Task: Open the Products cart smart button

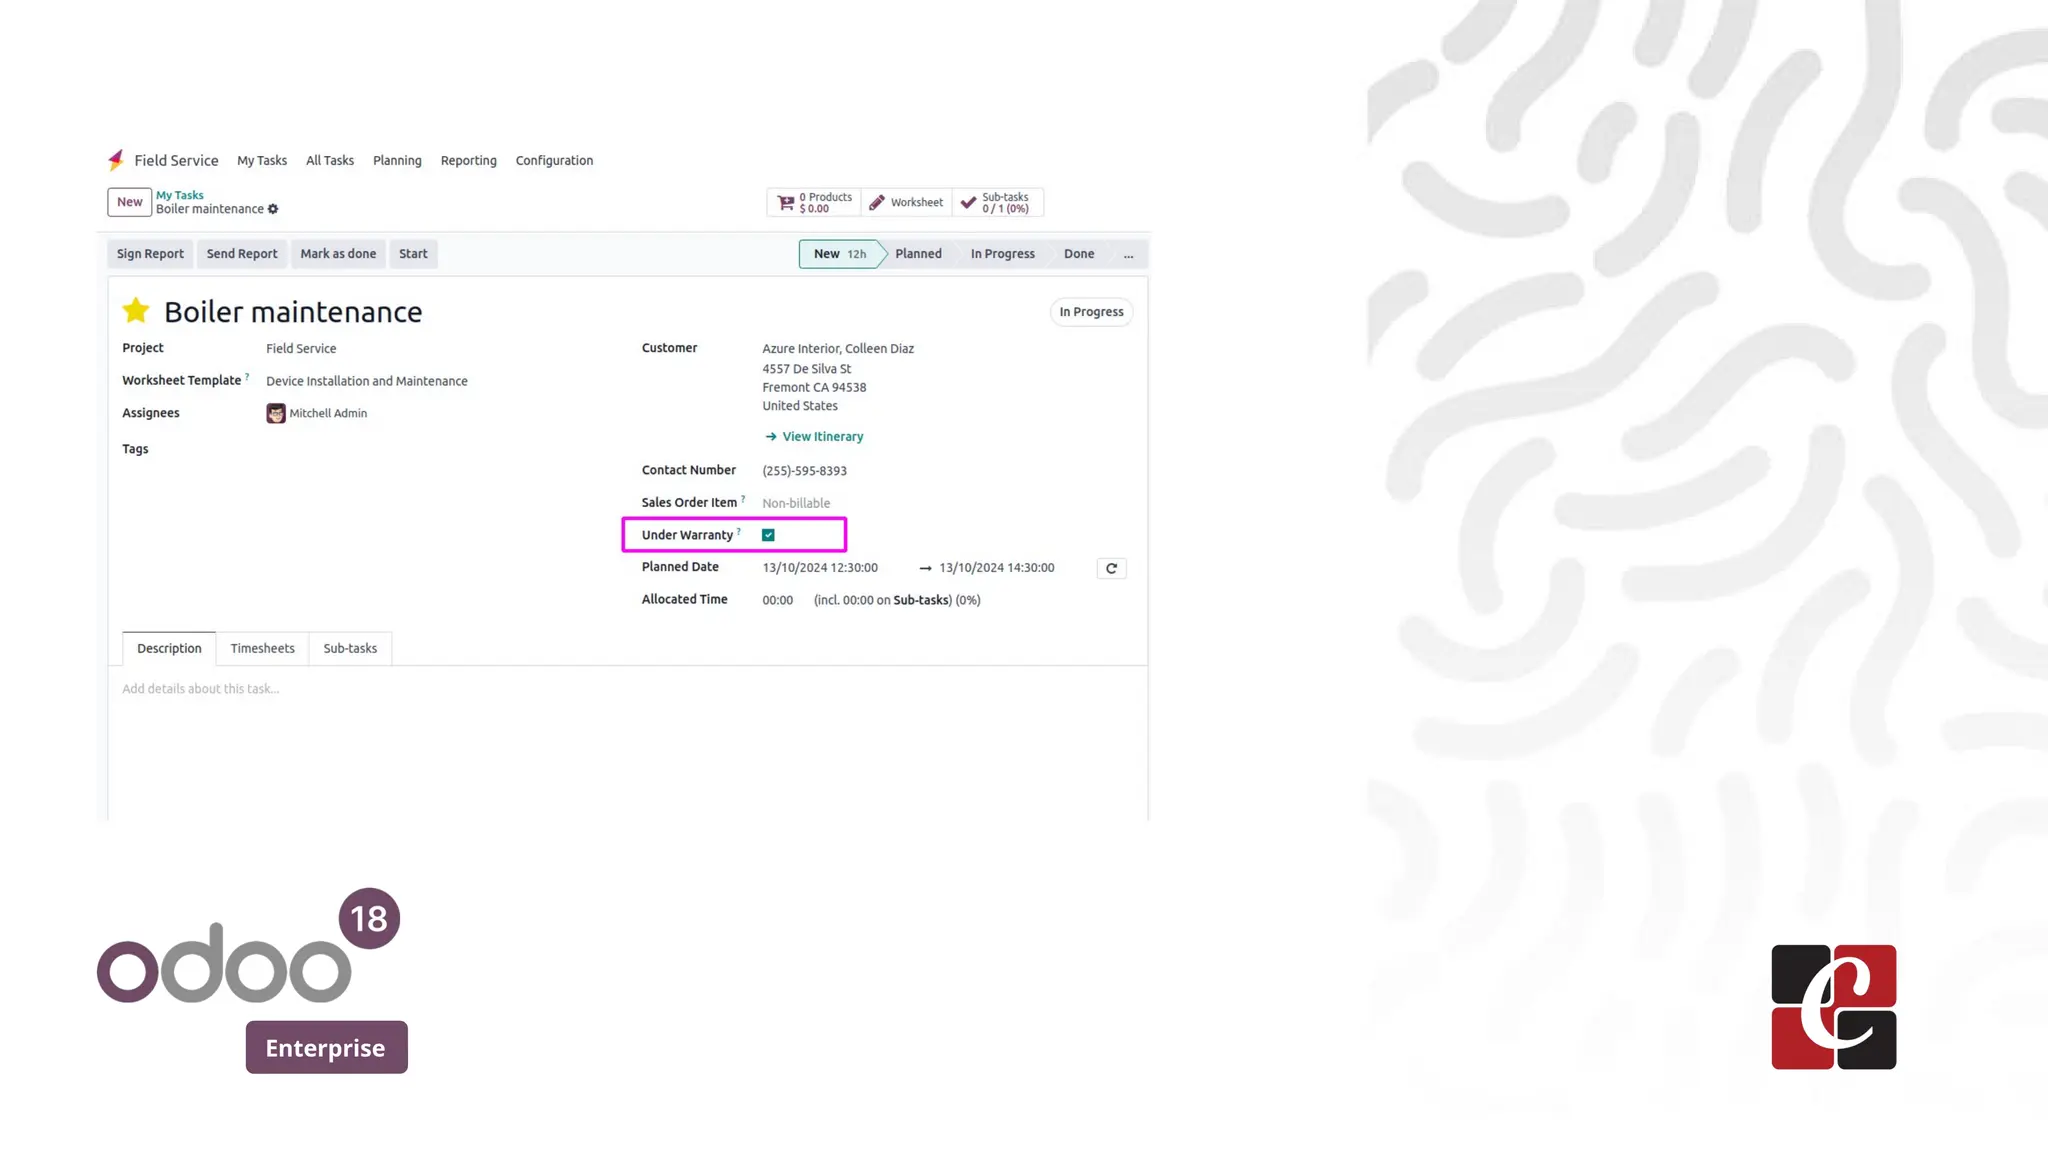Action: (815, 203)
